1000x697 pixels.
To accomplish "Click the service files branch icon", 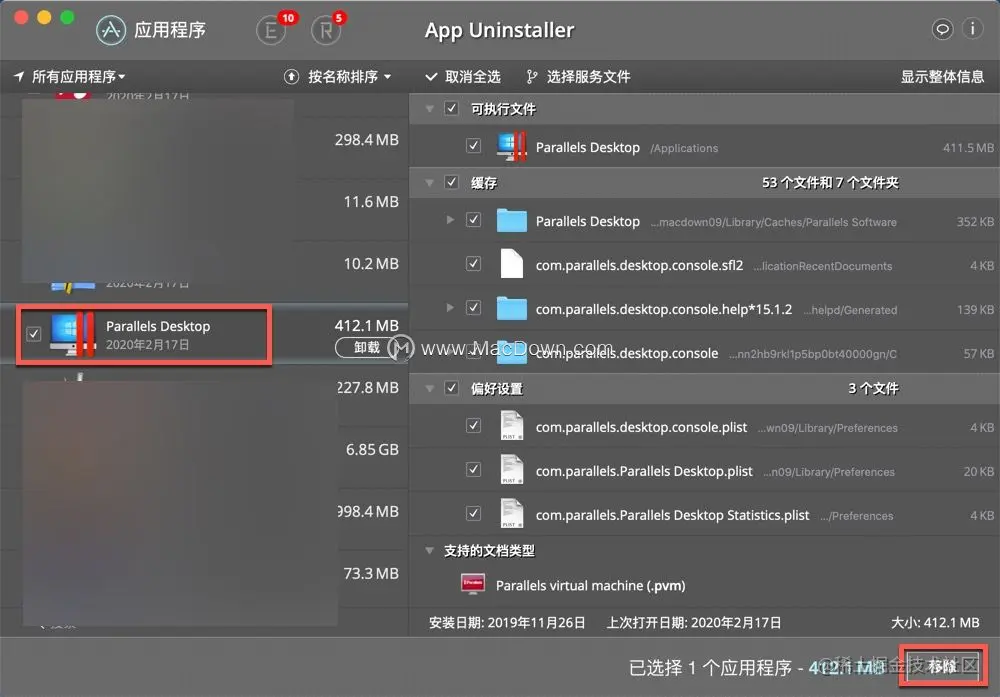I will (x=531, y=77).
